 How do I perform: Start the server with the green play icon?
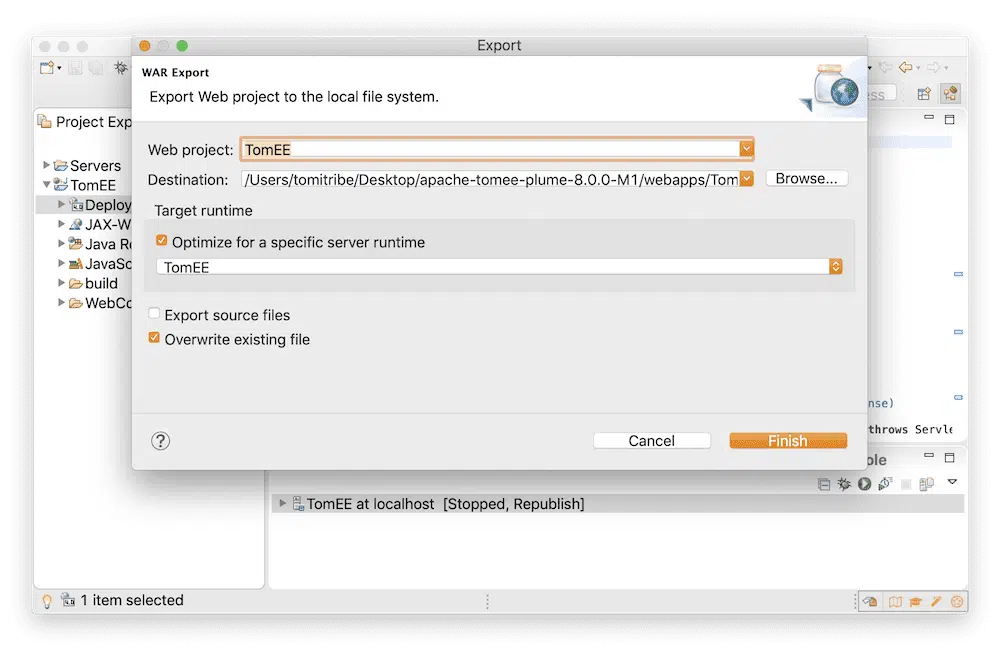[x=864, y=484]
